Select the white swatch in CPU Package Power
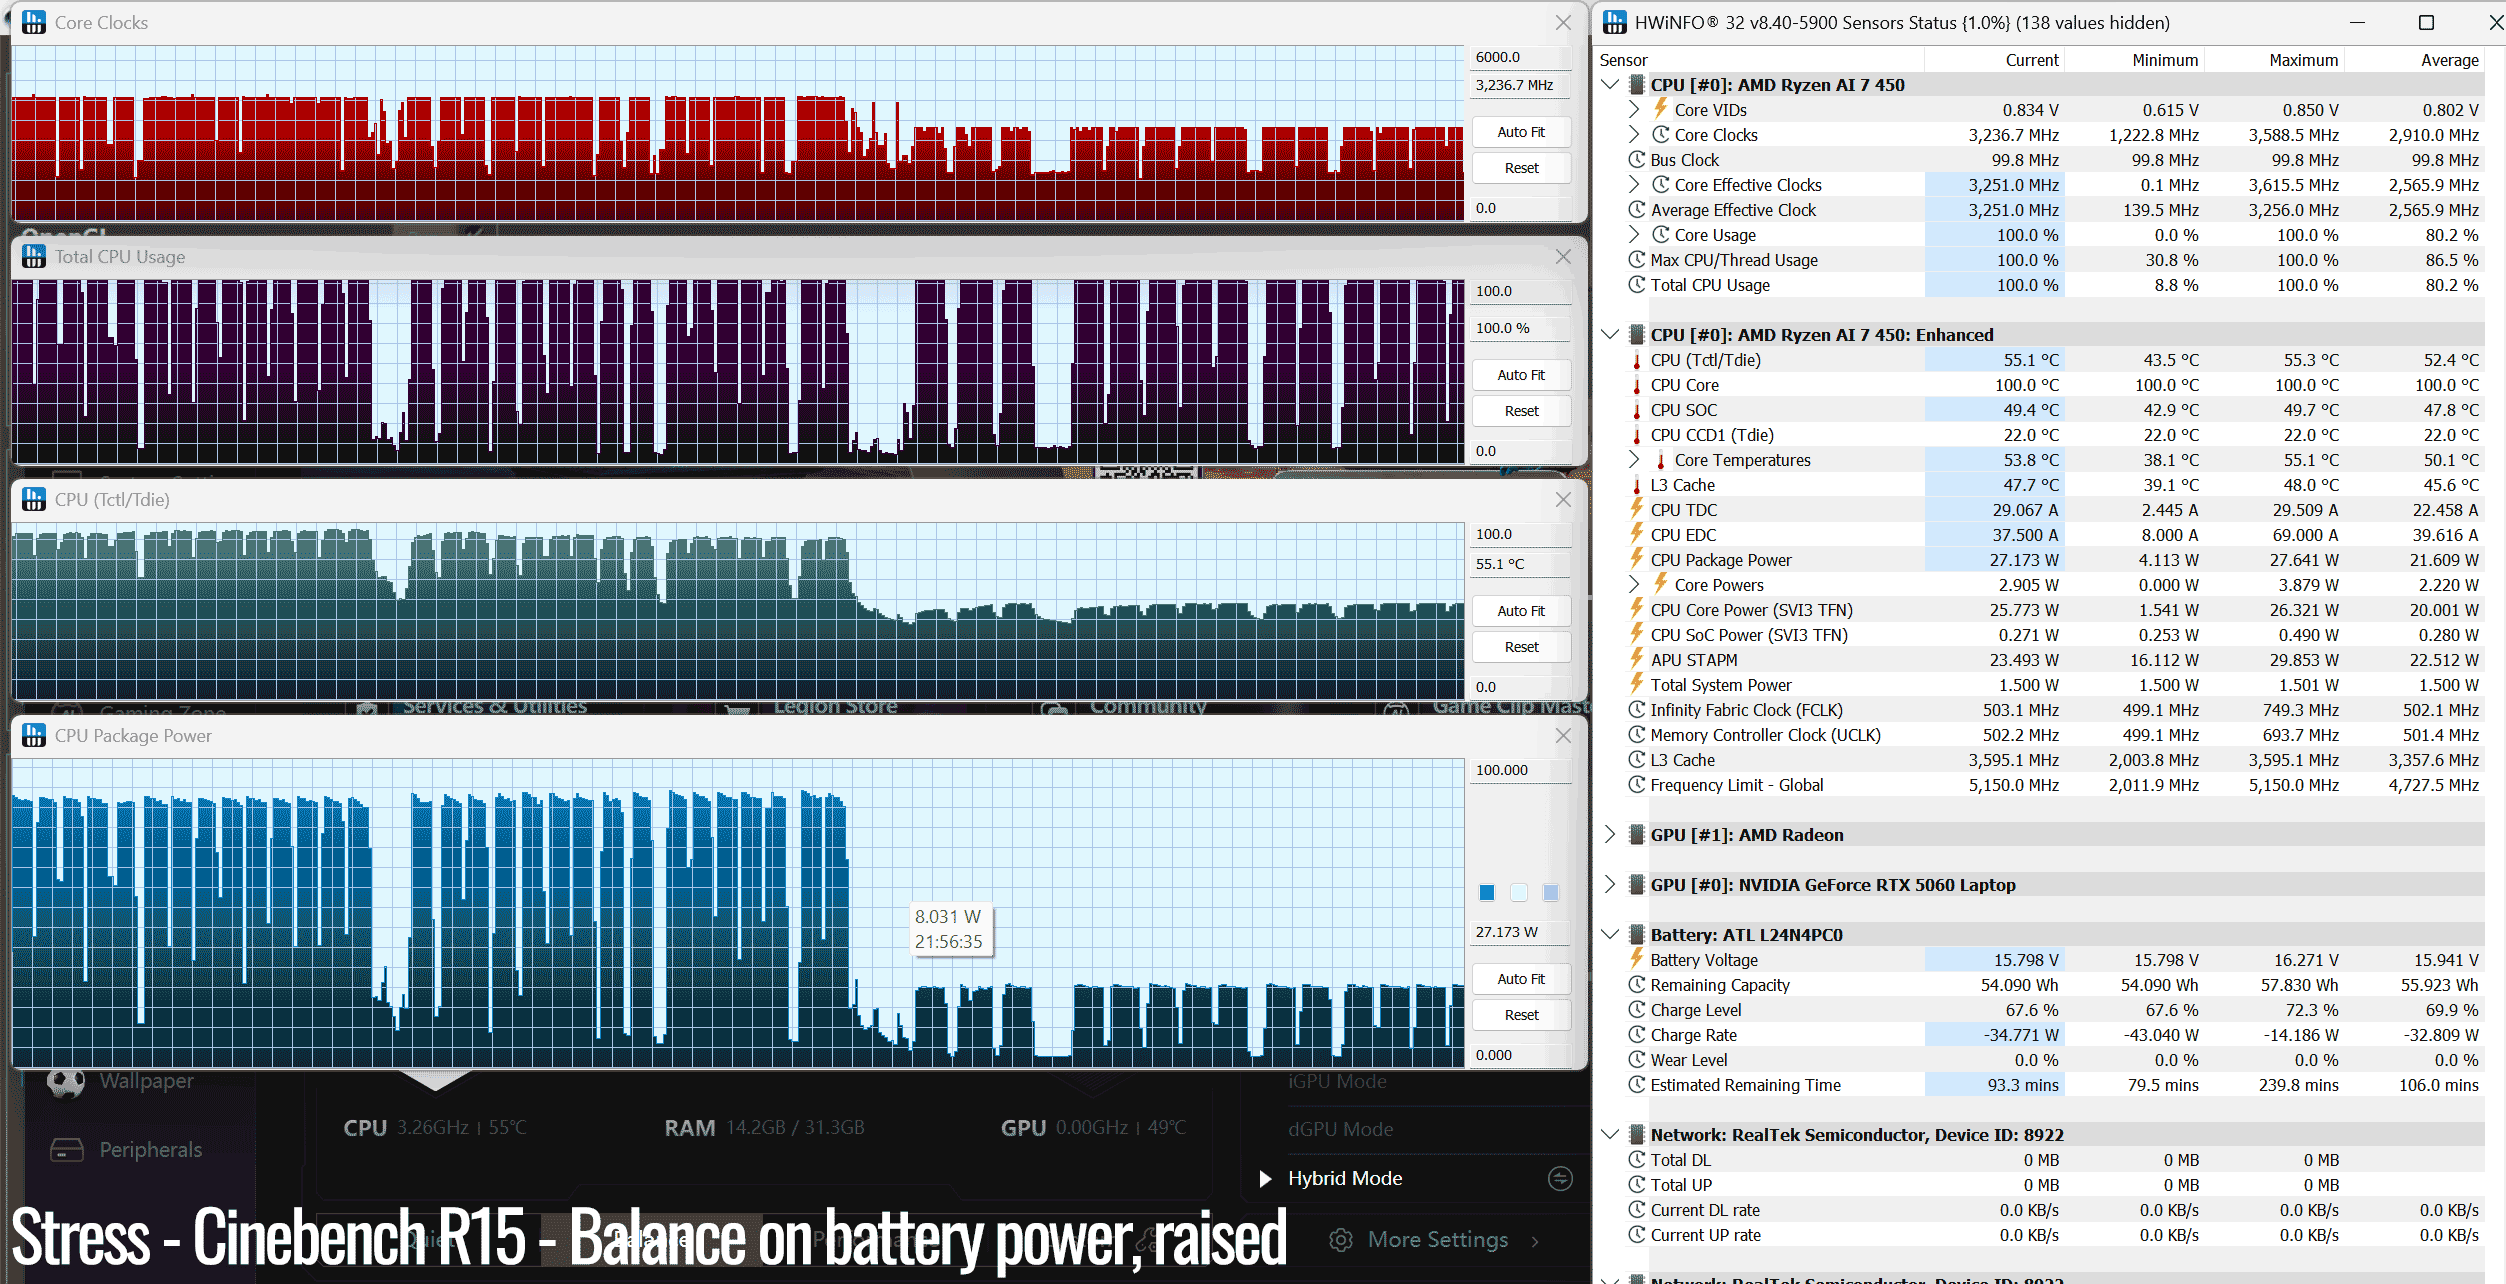 point(1519,892)
